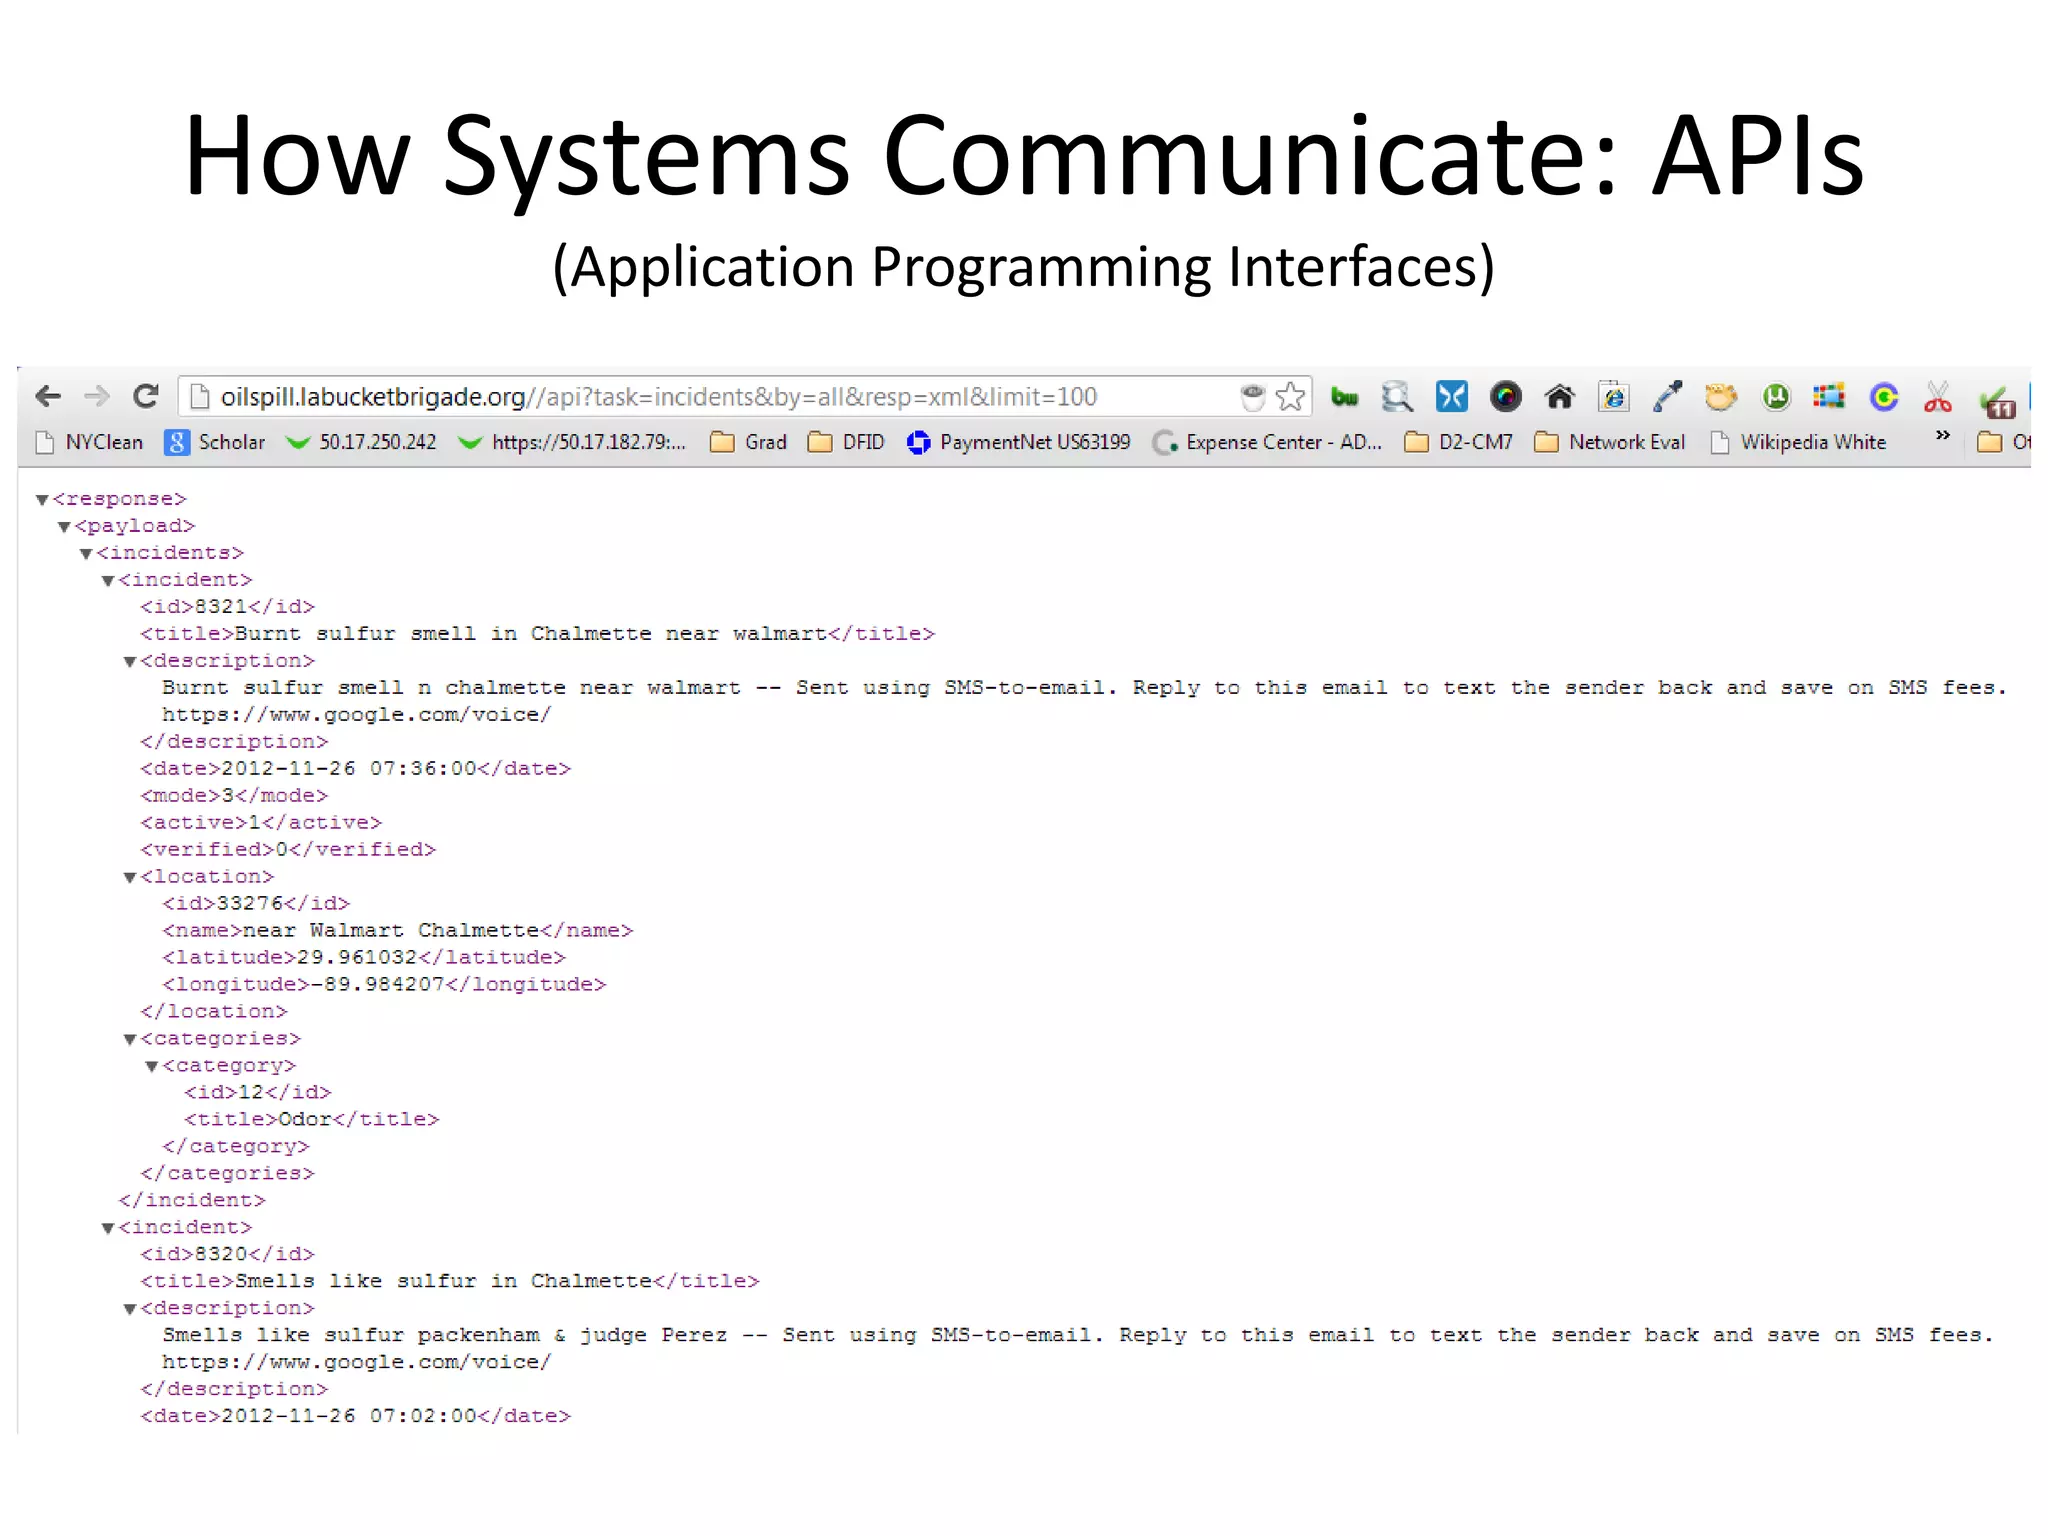This screenshot has width=2048, height=1536.
Task: Collapse the <category> node
Action: pyautogui.click(x=152, y=1066)
